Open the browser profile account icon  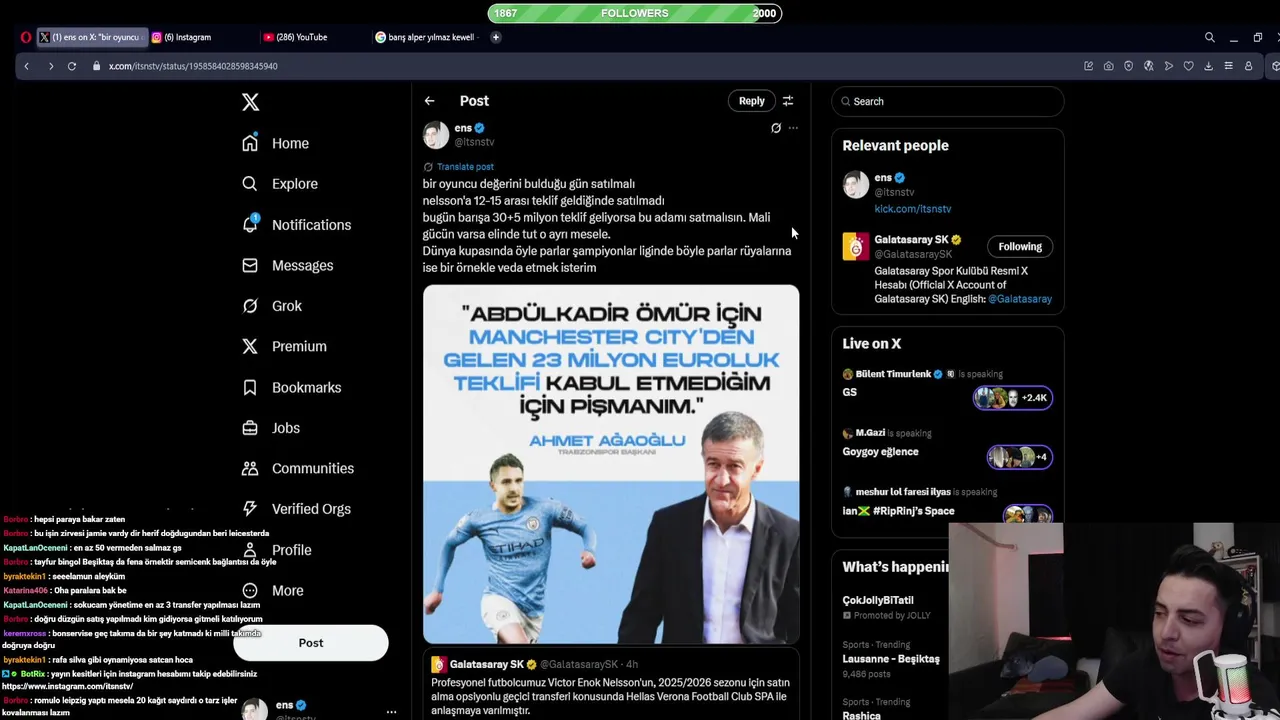1248,66
